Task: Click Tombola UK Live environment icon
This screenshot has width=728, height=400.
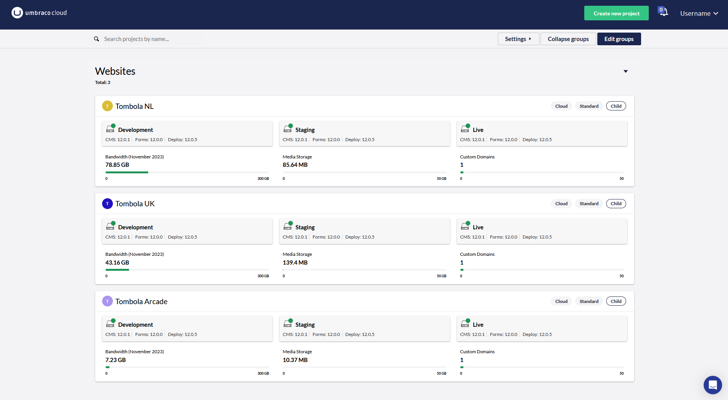Action: point(465,226)
